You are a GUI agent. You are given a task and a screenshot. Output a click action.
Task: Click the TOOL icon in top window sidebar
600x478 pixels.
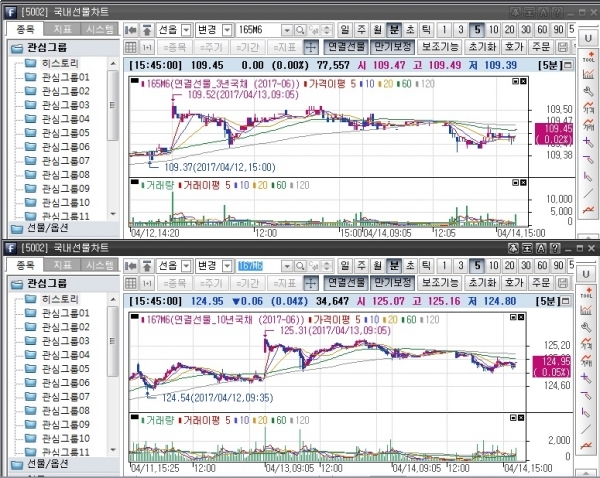[588, 57]
